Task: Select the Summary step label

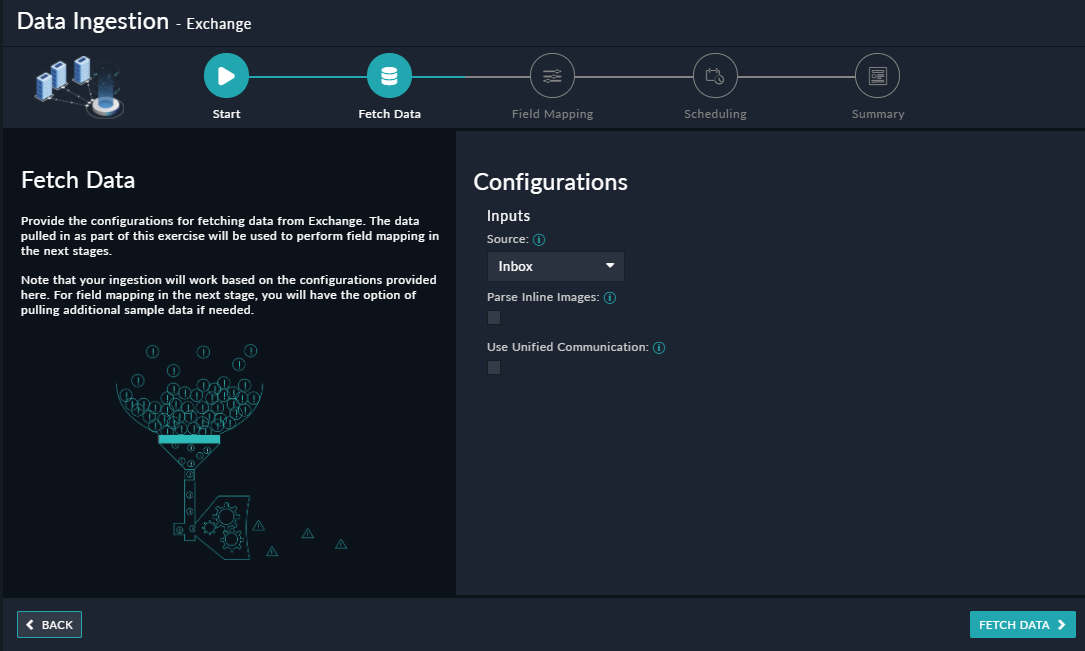Action: tap(877, 114)
